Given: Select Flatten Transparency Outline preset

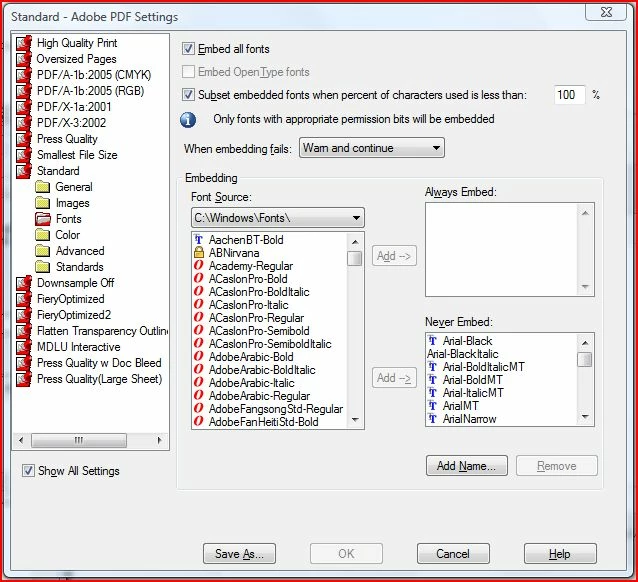Looking at the screenshot, I should (103, 331).
